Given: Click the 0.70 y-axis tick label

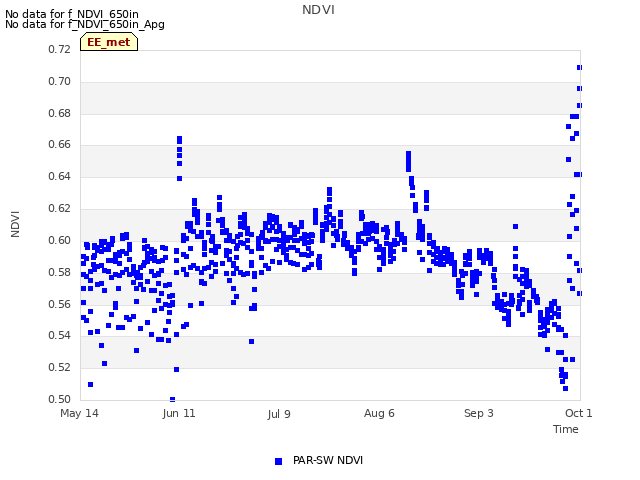Looking at the screenshot, I should pyautogui.click(x=60, y=81).
